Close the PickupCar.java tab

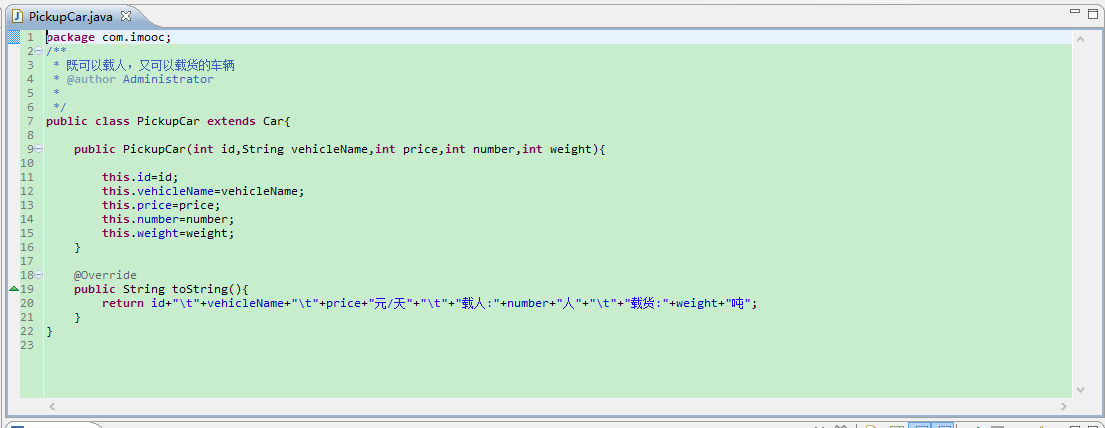pos(126,16)
